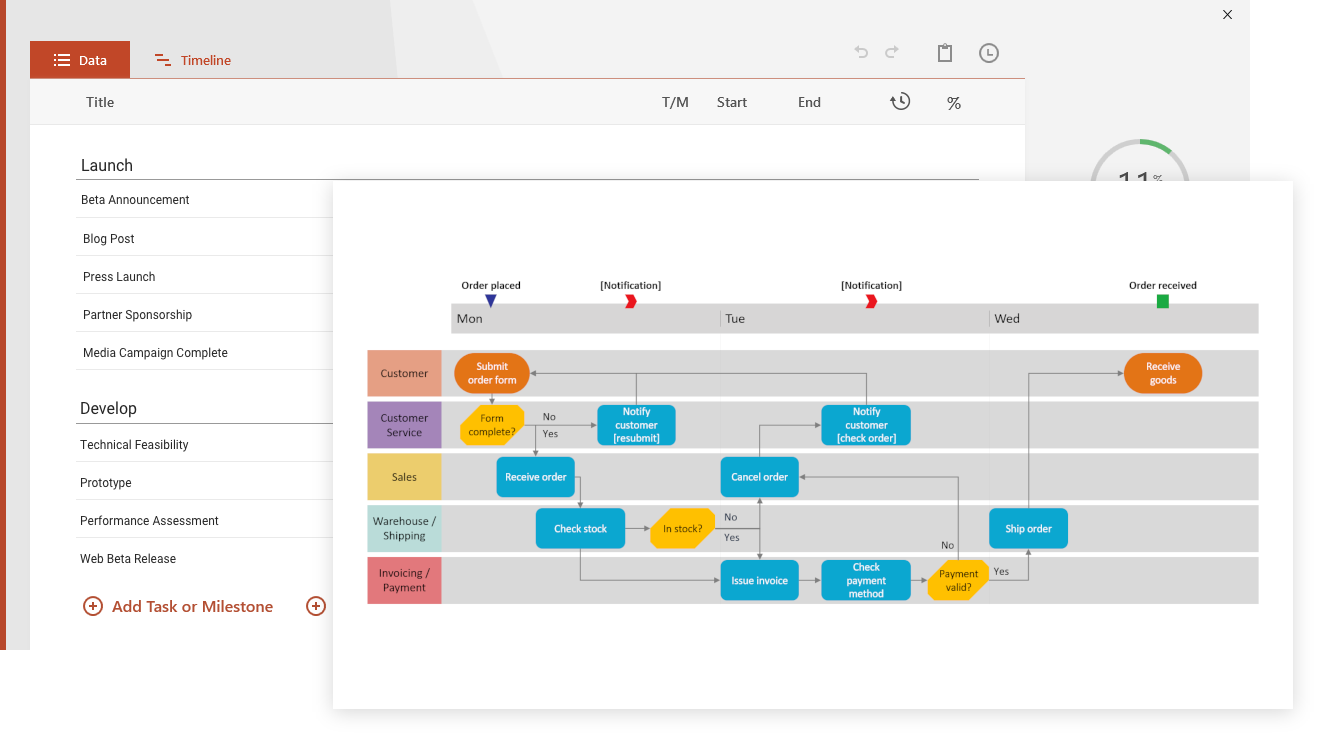Click the Order placed milestone marker
This screenshot has height=742, width=1323.
[491, 298]
